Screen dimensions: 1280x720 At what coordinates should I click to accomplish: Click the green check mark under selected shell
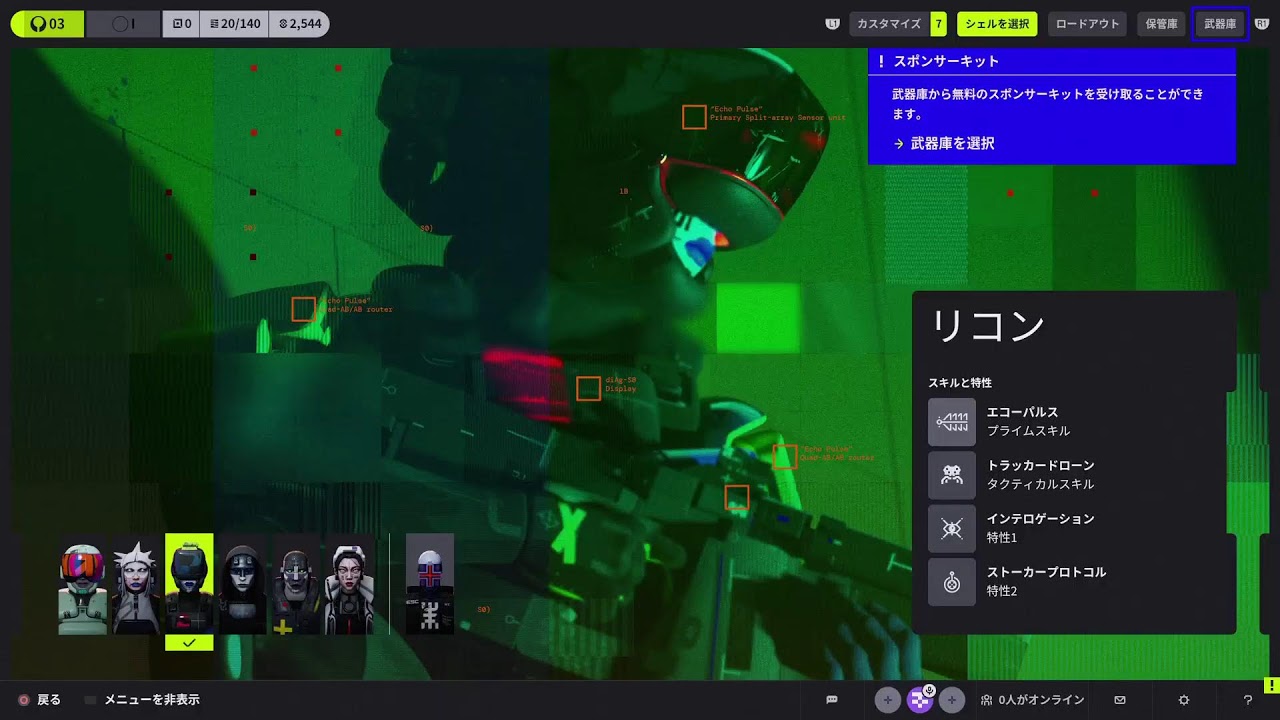point(189,643)
